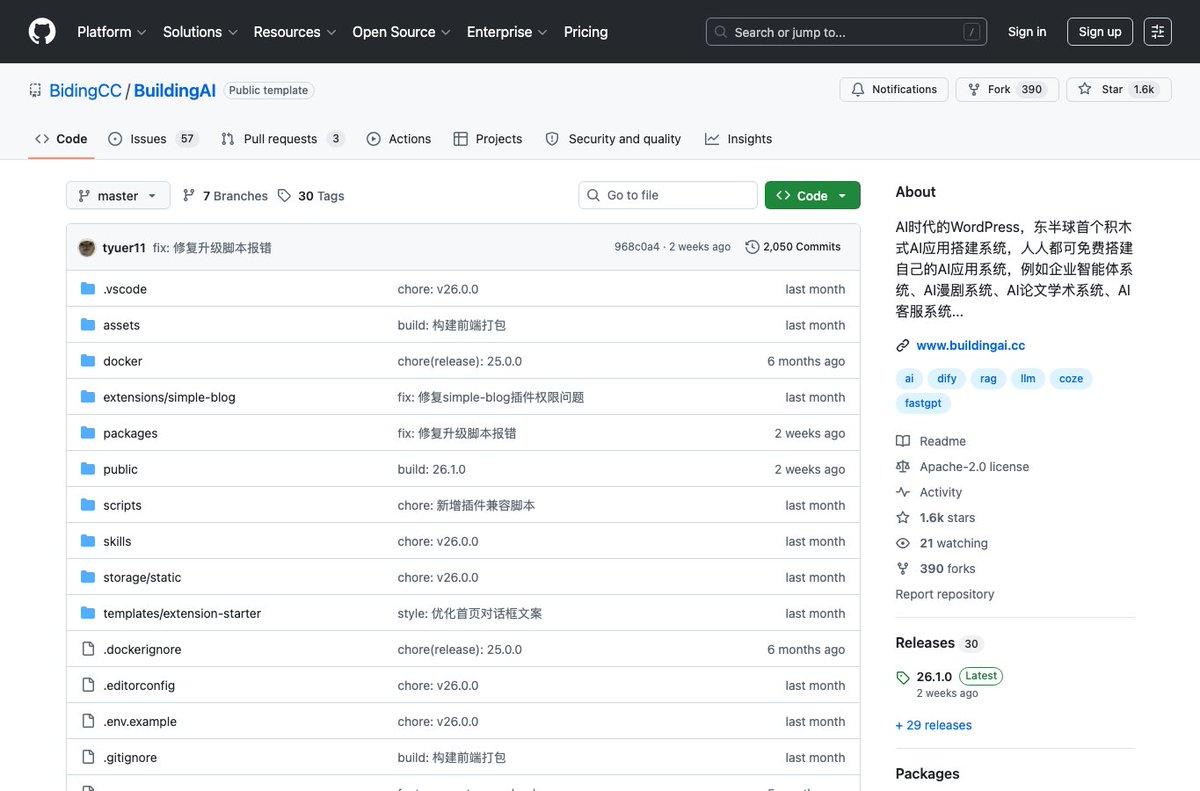Click the .dockerignore file icon
Image resolution: width=1200 pixels, height=791 pixels.
point(87,649)
